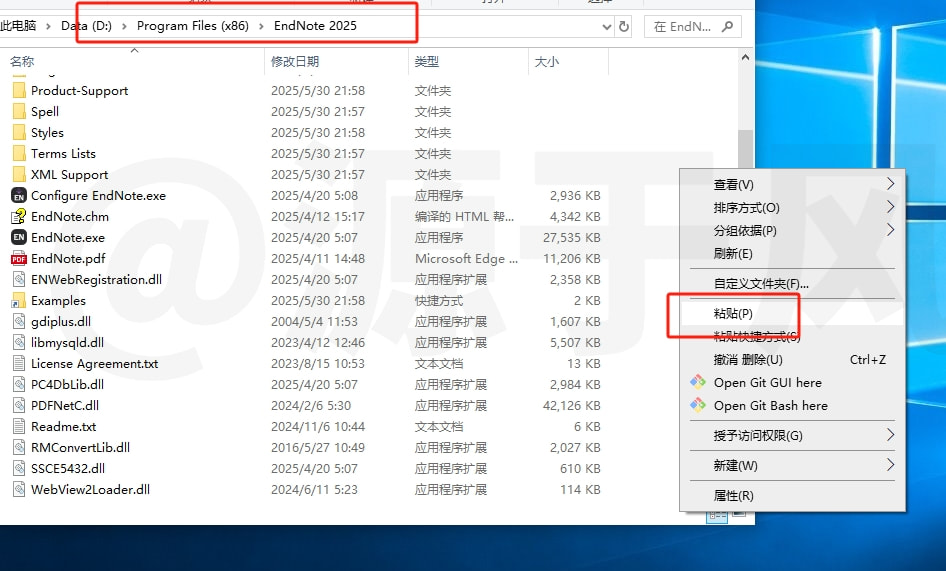The height and width of the screenshot is (571, 946).
Task: Select the gdiplus.dll file icon
Action: [x=19, y=322]
